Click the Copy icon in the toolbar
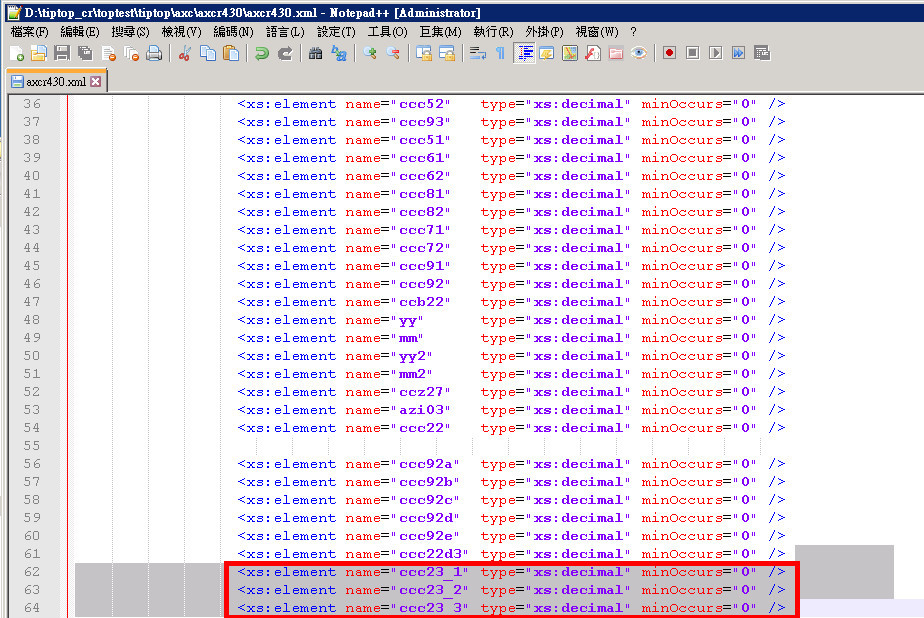This screenshot has height=618, width=924. coord(207,54)
